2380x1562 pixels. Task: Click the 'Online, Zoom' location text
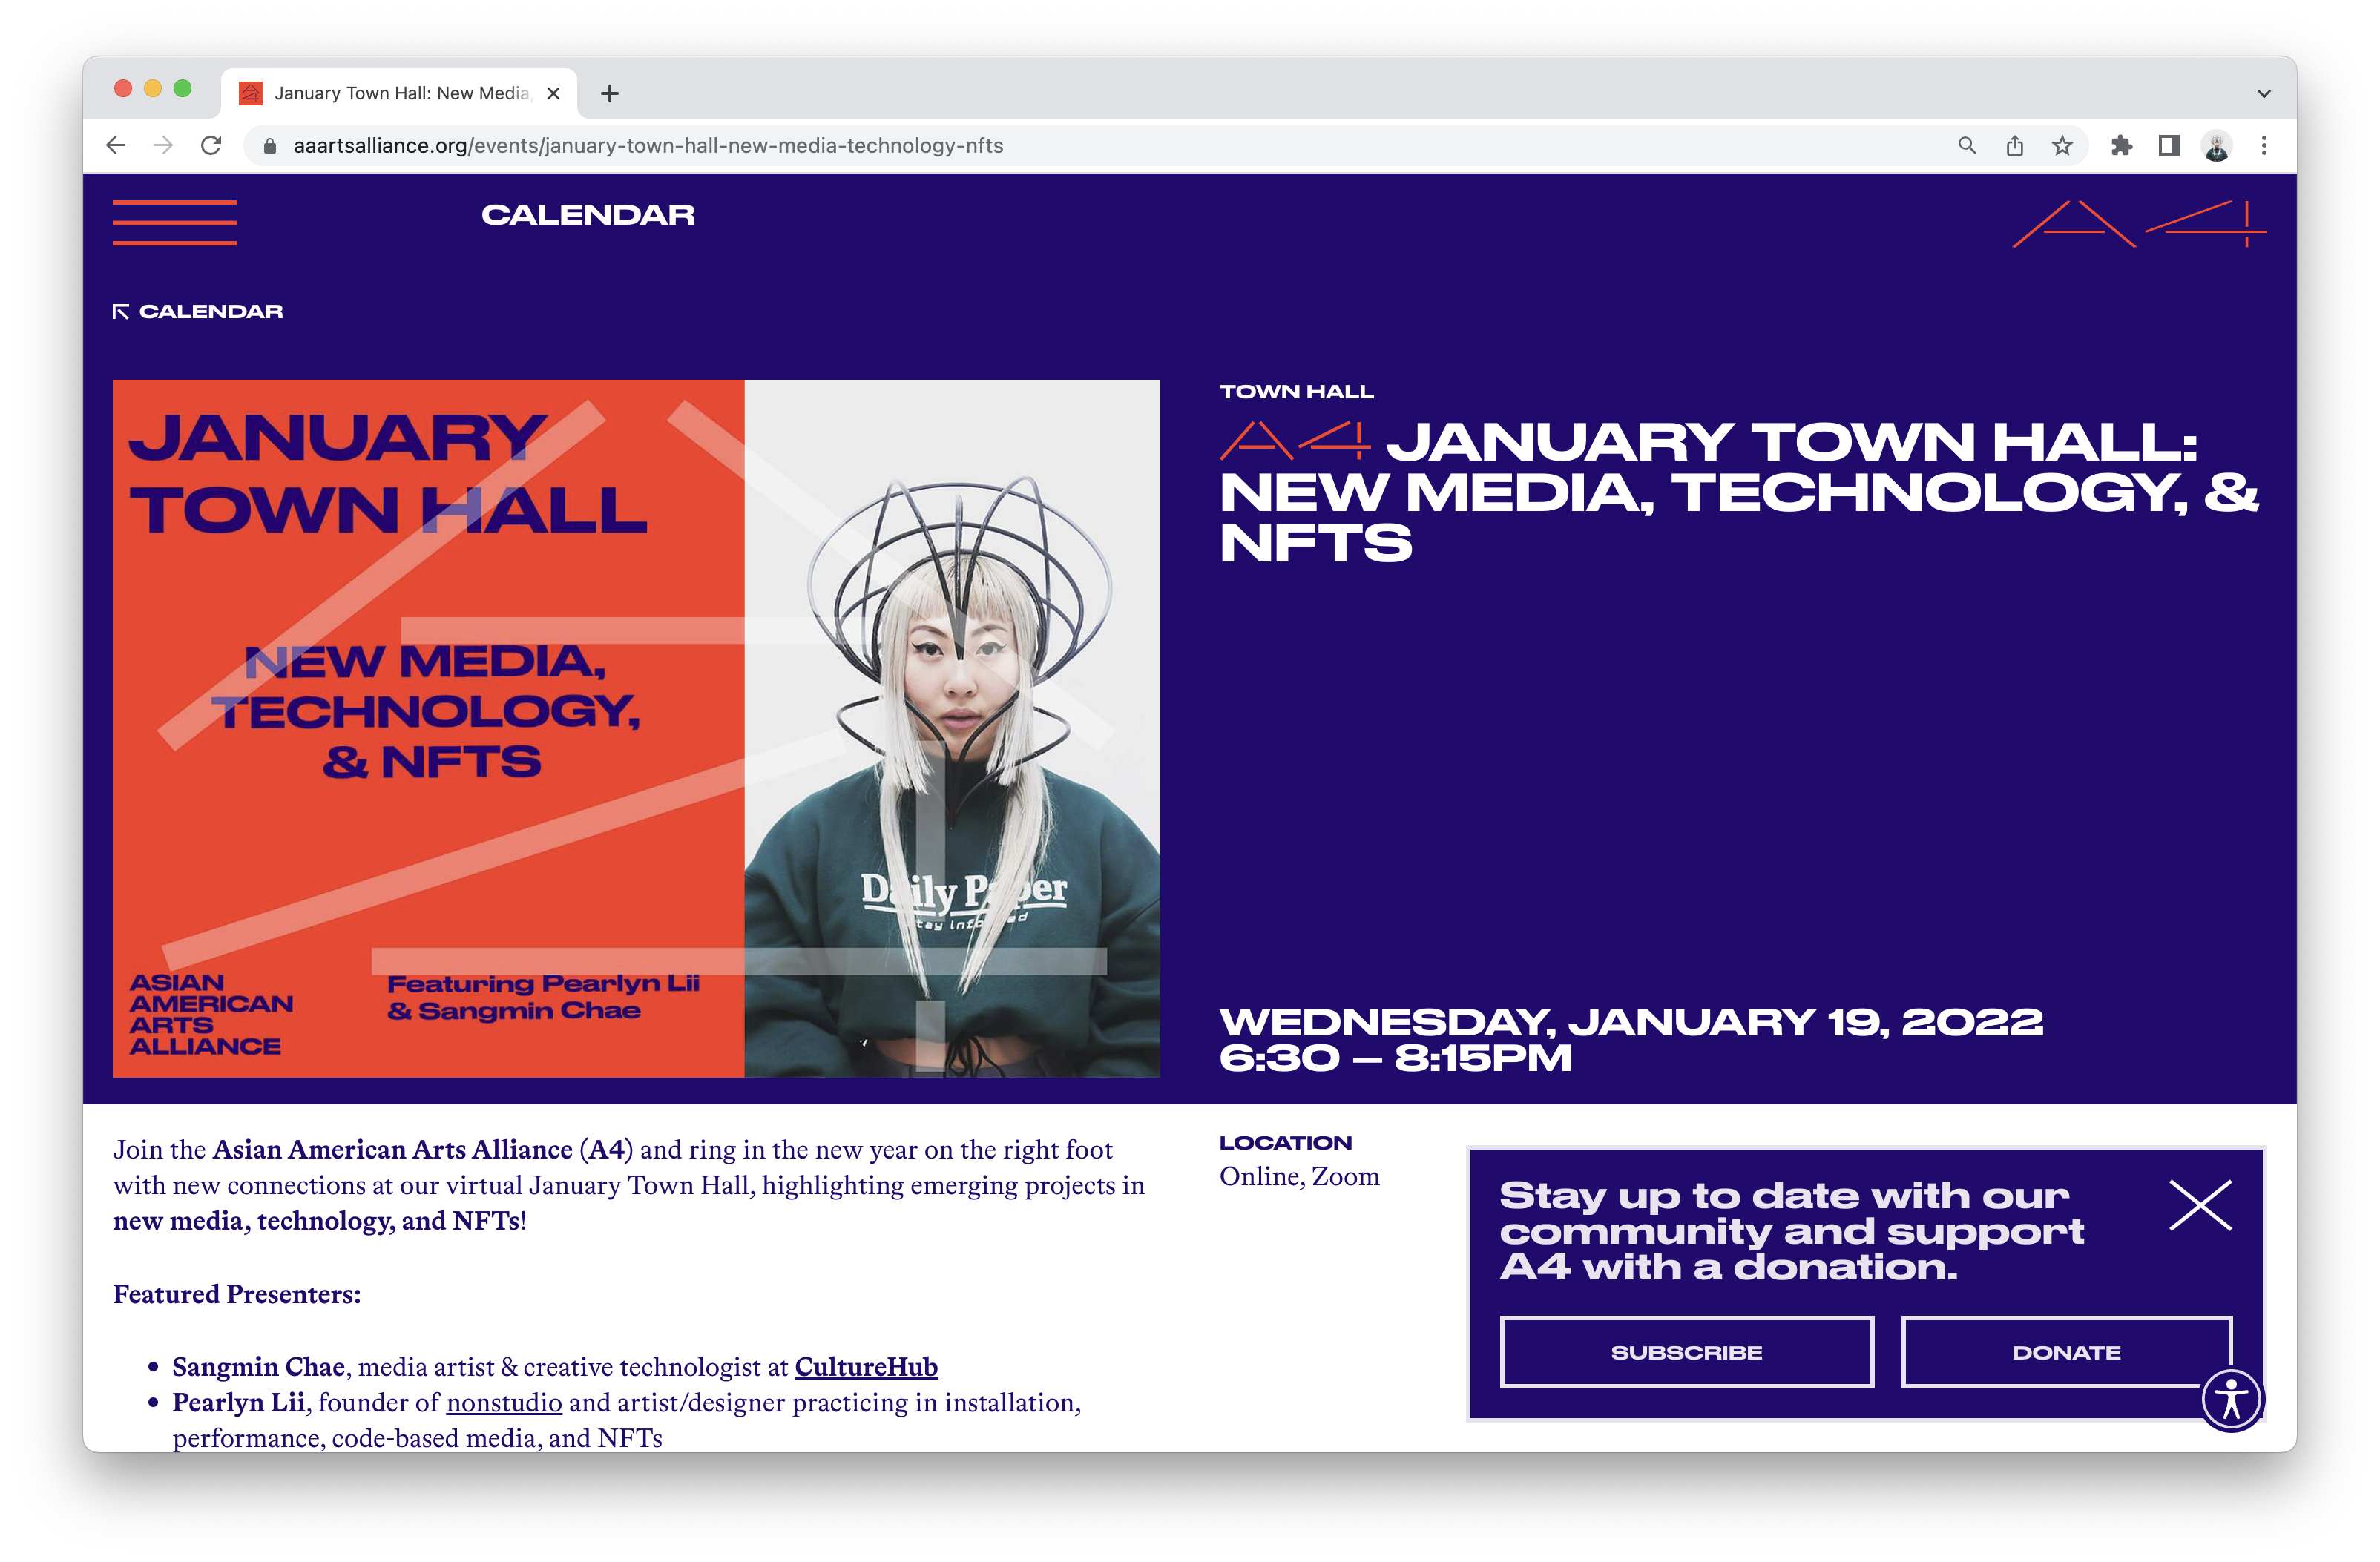point(1299,1177)
